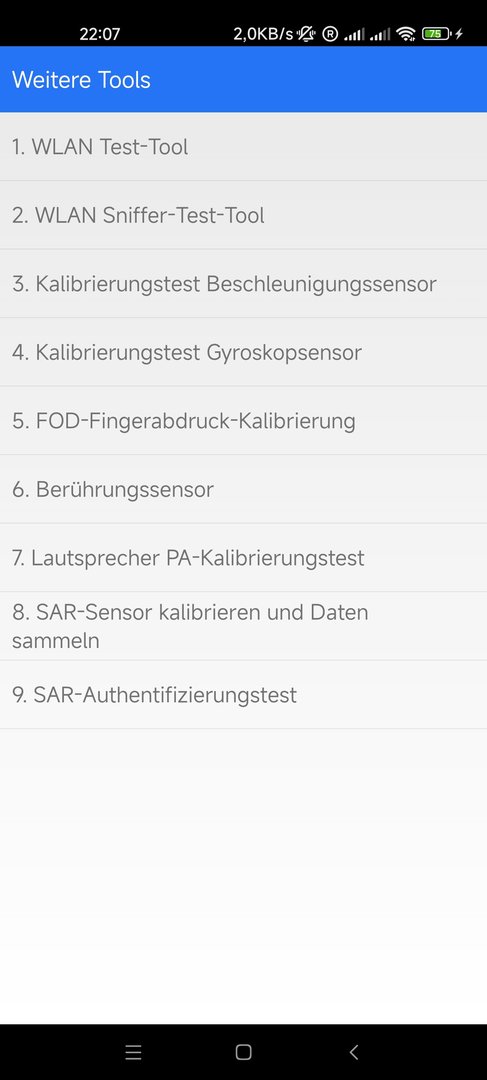487x1080 pixels.
Task: Tap the Weitere Tools header title
Action: point(81,80)
